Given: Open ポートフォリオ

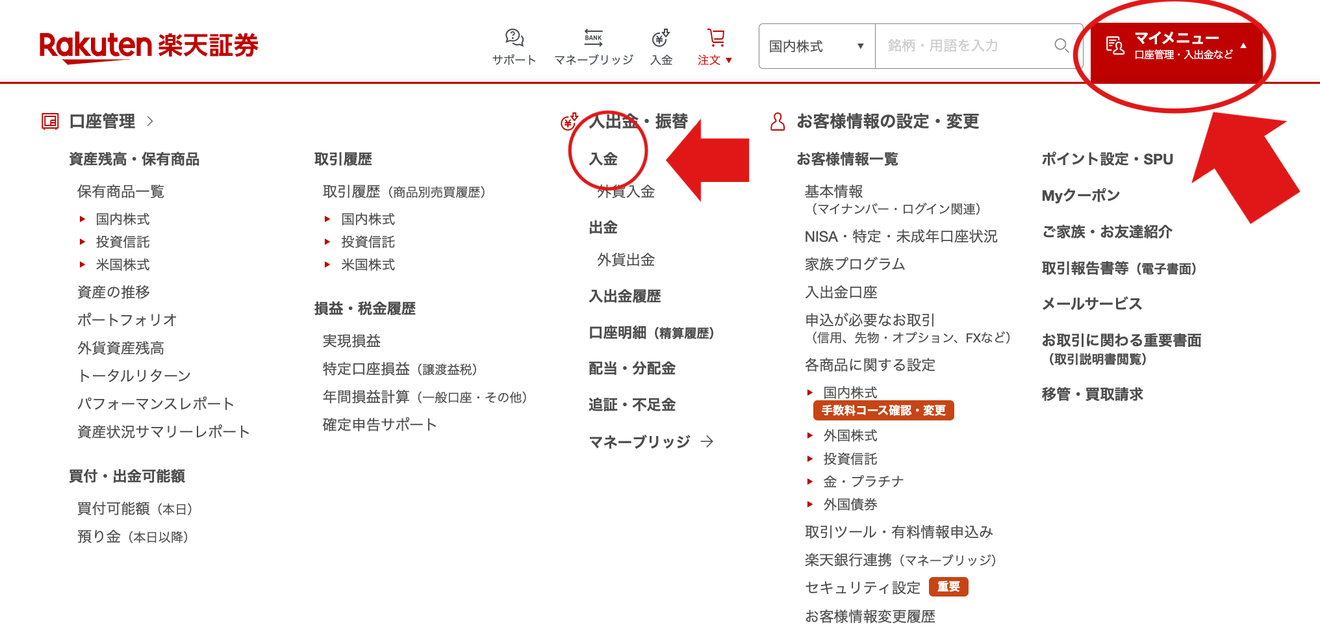Looking at the screenshot, I should 127,320.
